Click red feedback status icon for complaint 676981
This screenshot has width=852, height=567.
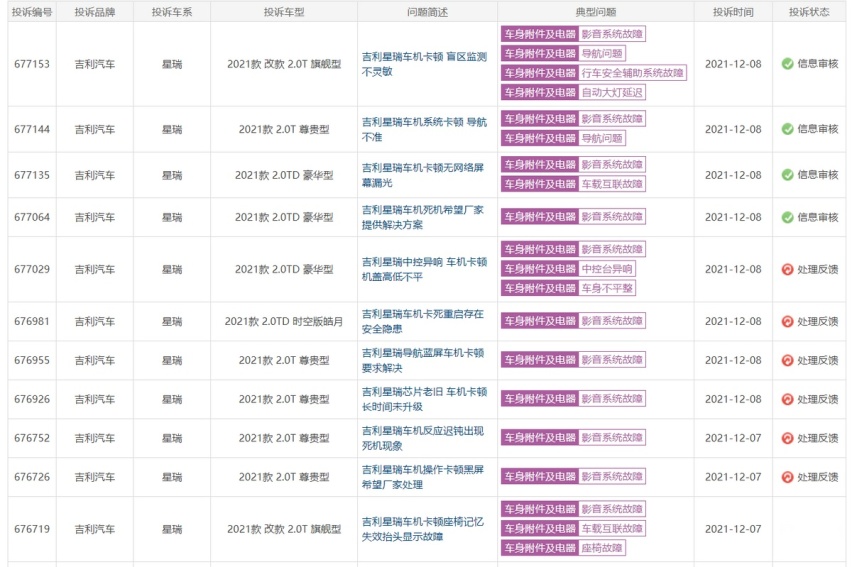787,322
